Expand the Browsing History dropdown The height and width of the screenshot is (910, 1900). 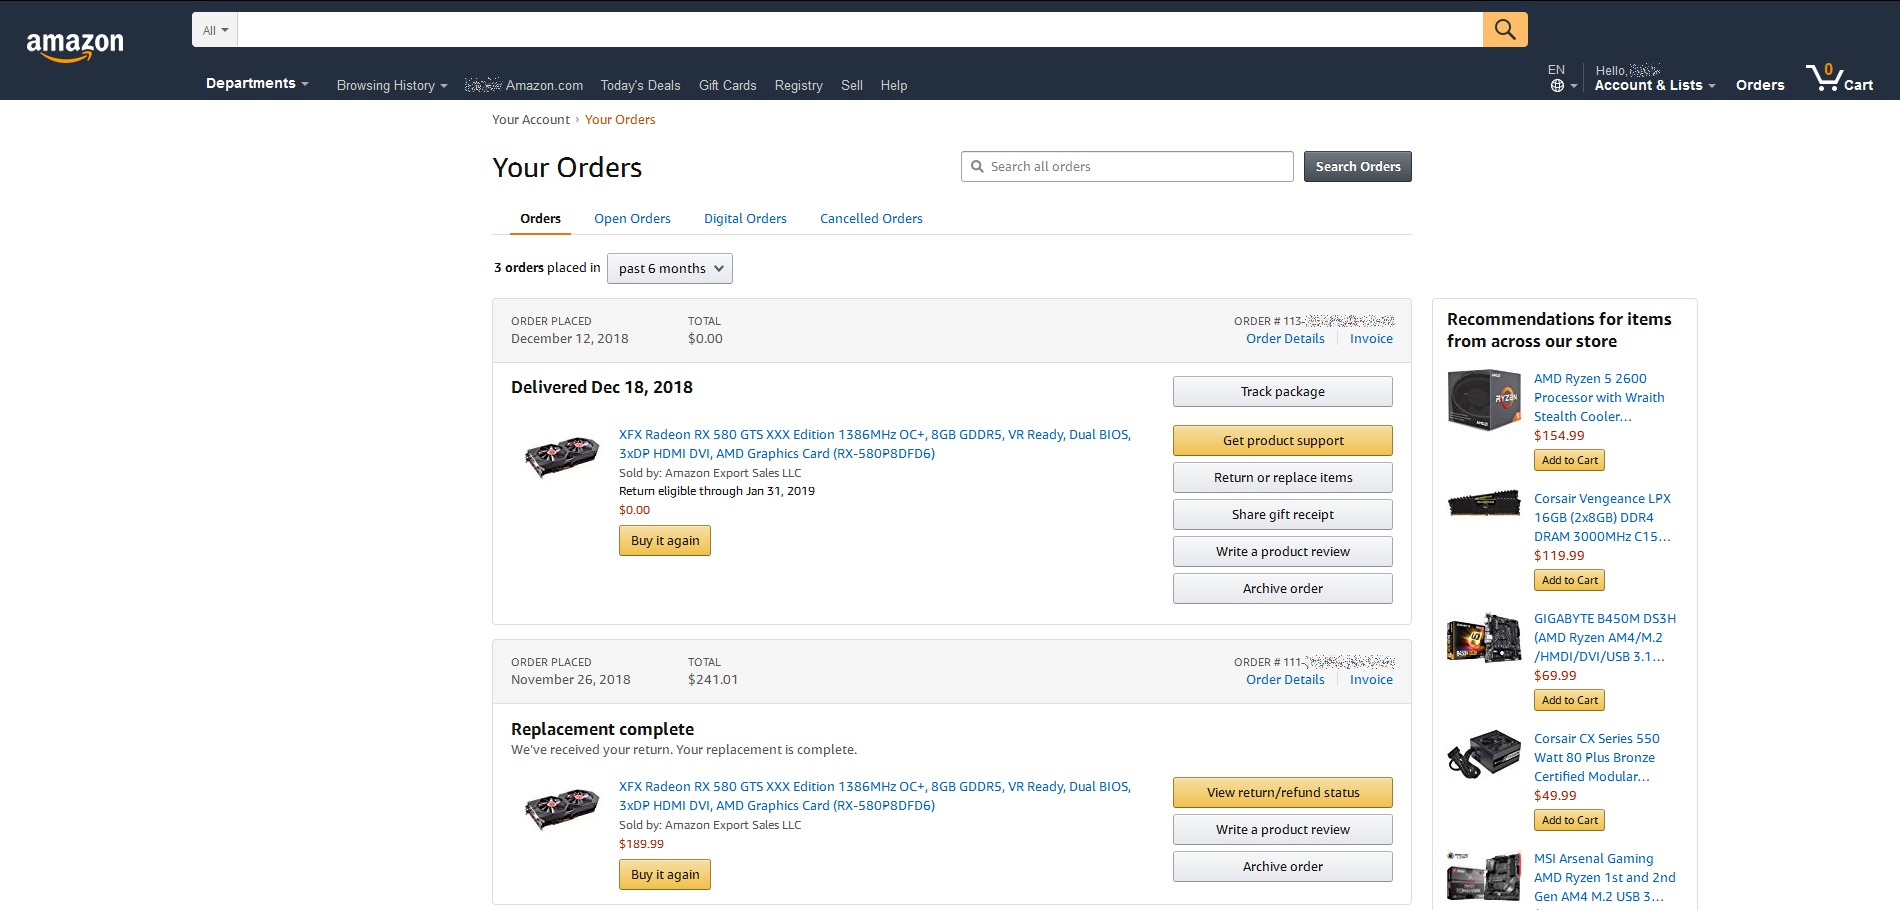392,86
